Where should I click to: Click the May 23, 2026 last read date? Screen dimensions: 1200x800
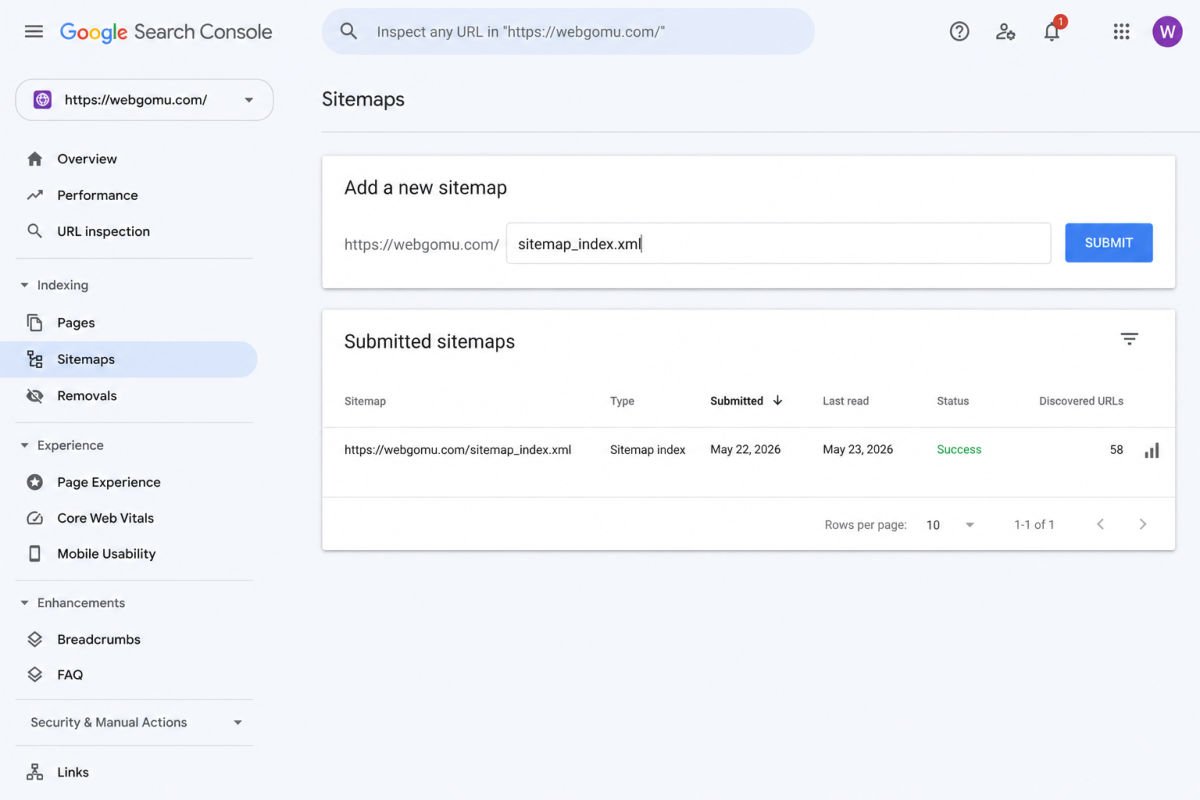click(858, 450)
